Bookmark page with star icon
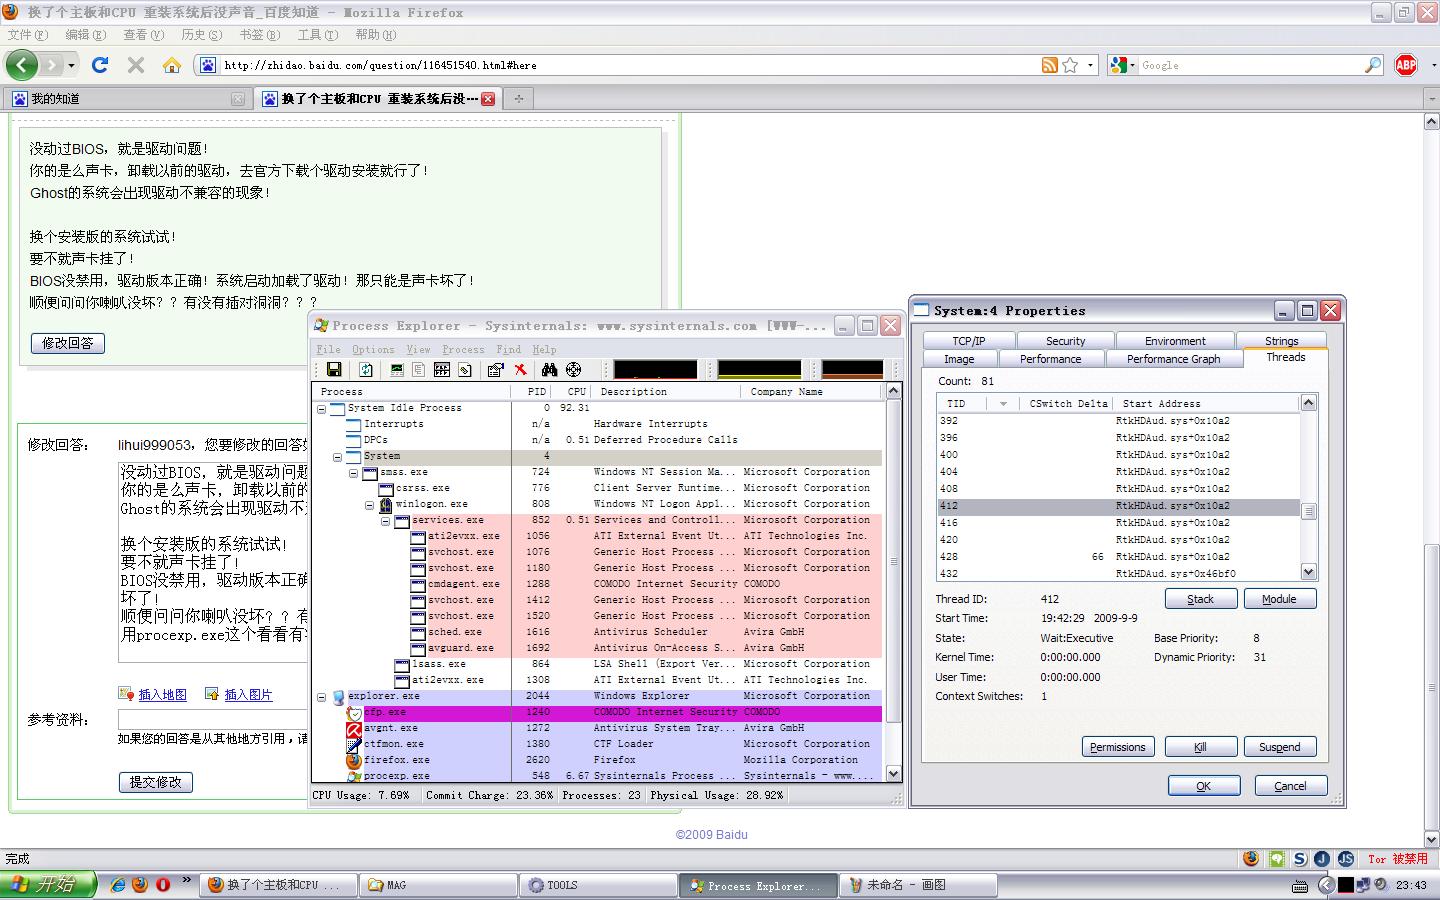 tap(1070, 65)
